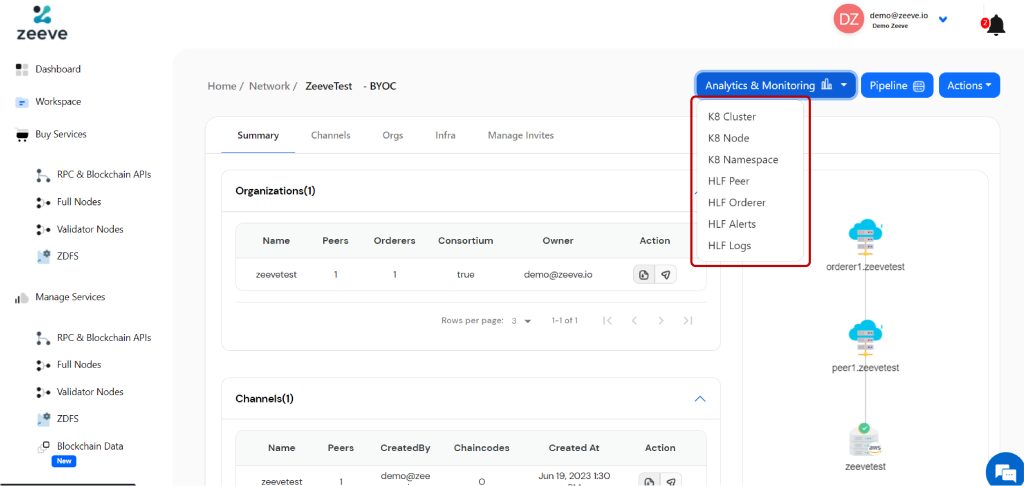The height and width of the screenshot is (486, 1024).
Task: Open the Actions dropdown
Action: pyautogui.click(x=969, y=85)
